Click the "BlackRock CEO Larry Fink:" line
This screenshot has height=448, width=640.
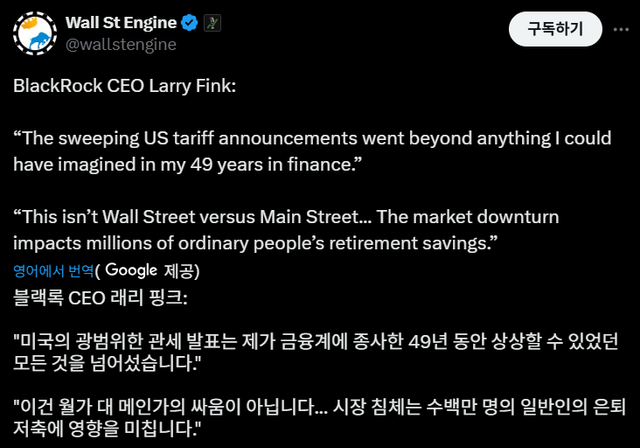(x=124, y=86)
